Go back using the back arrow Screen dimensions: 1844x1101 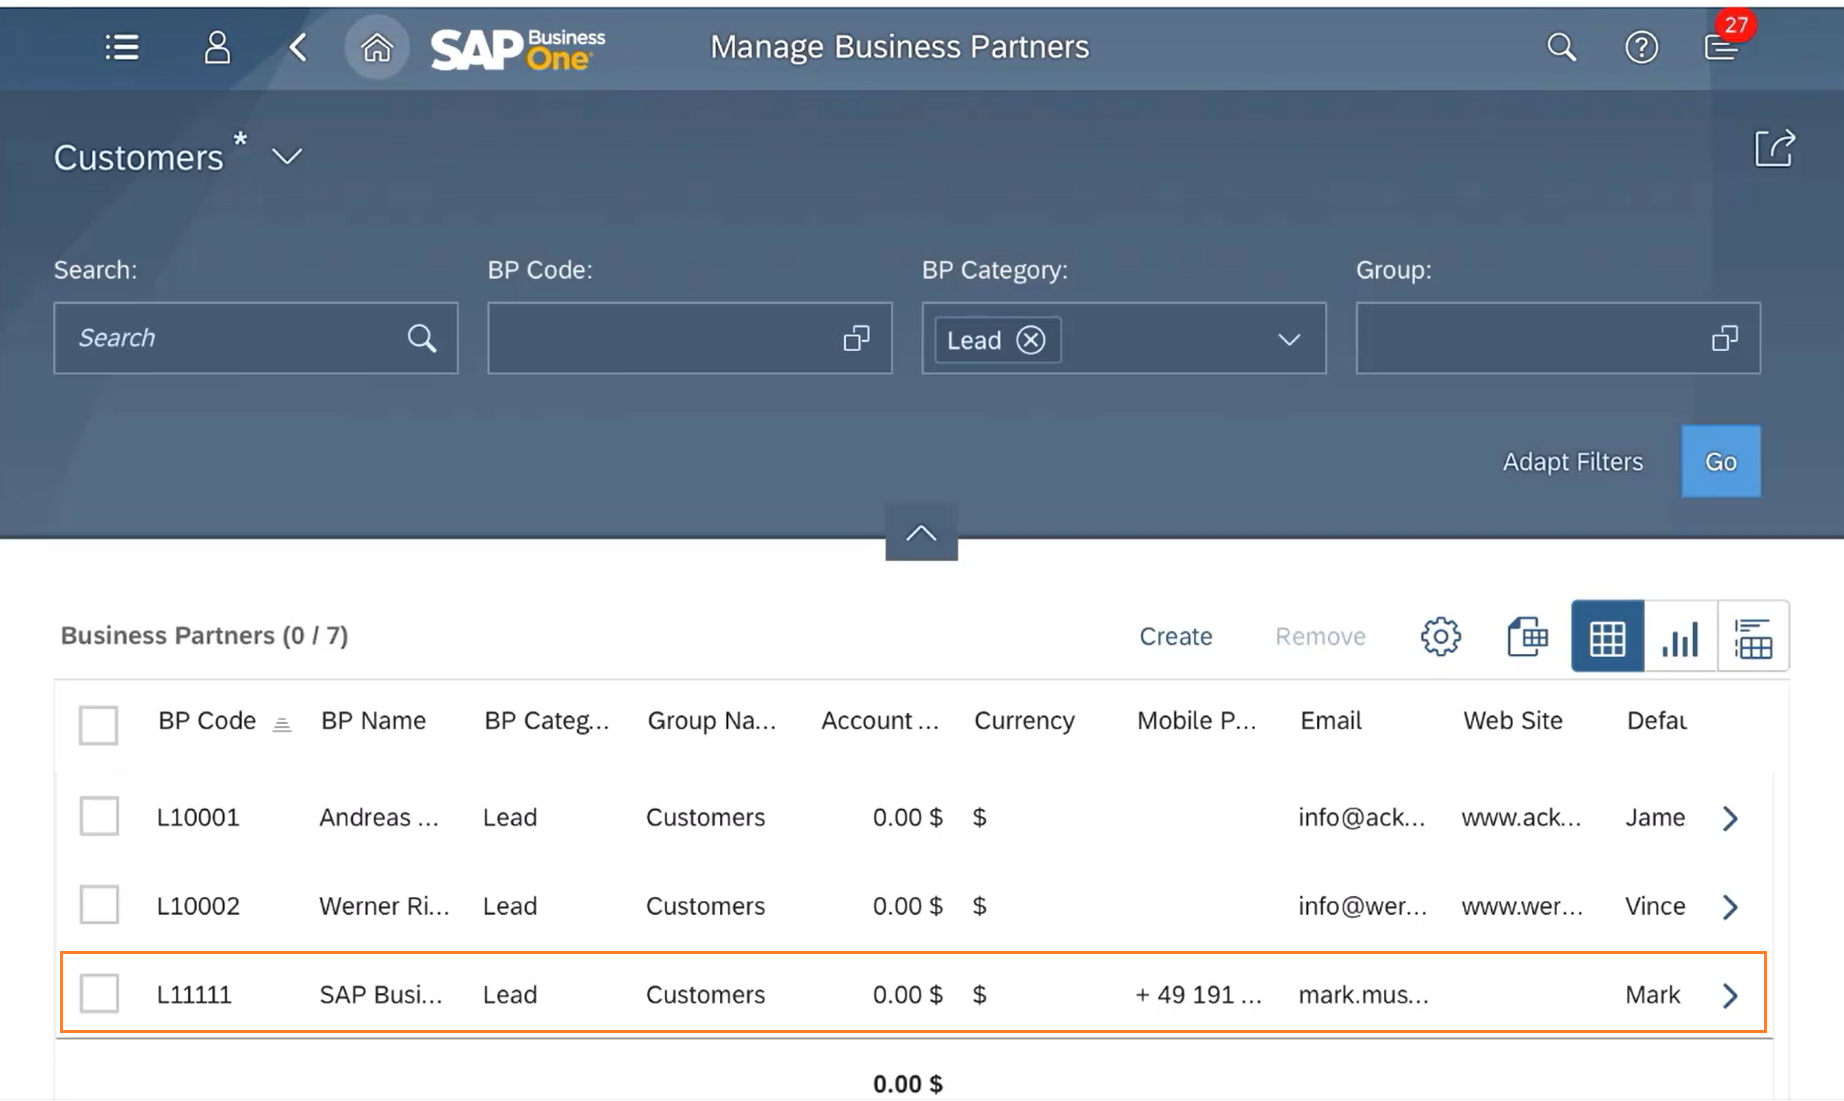[x=298, y=47]
